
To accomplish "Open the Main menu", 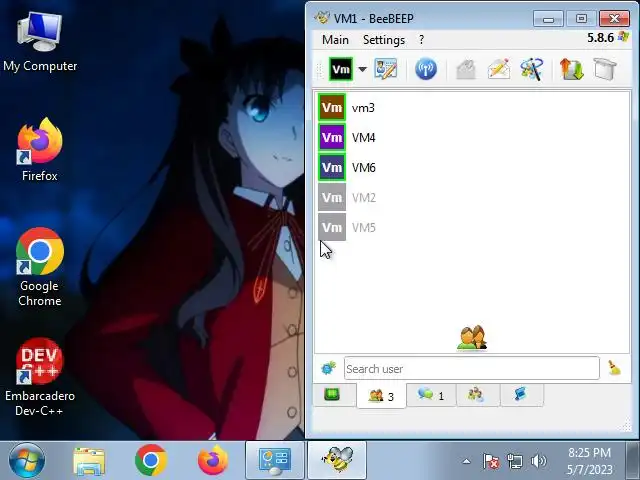I will [x=335, y=40].
